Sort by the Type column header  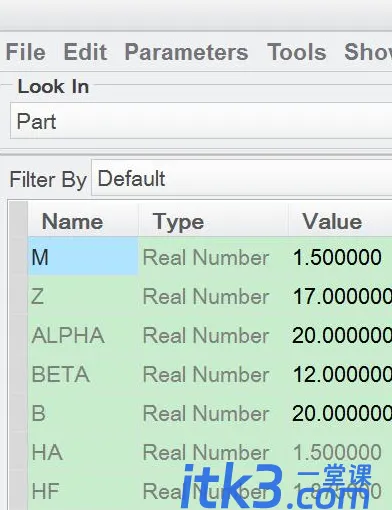pos(214,221)
